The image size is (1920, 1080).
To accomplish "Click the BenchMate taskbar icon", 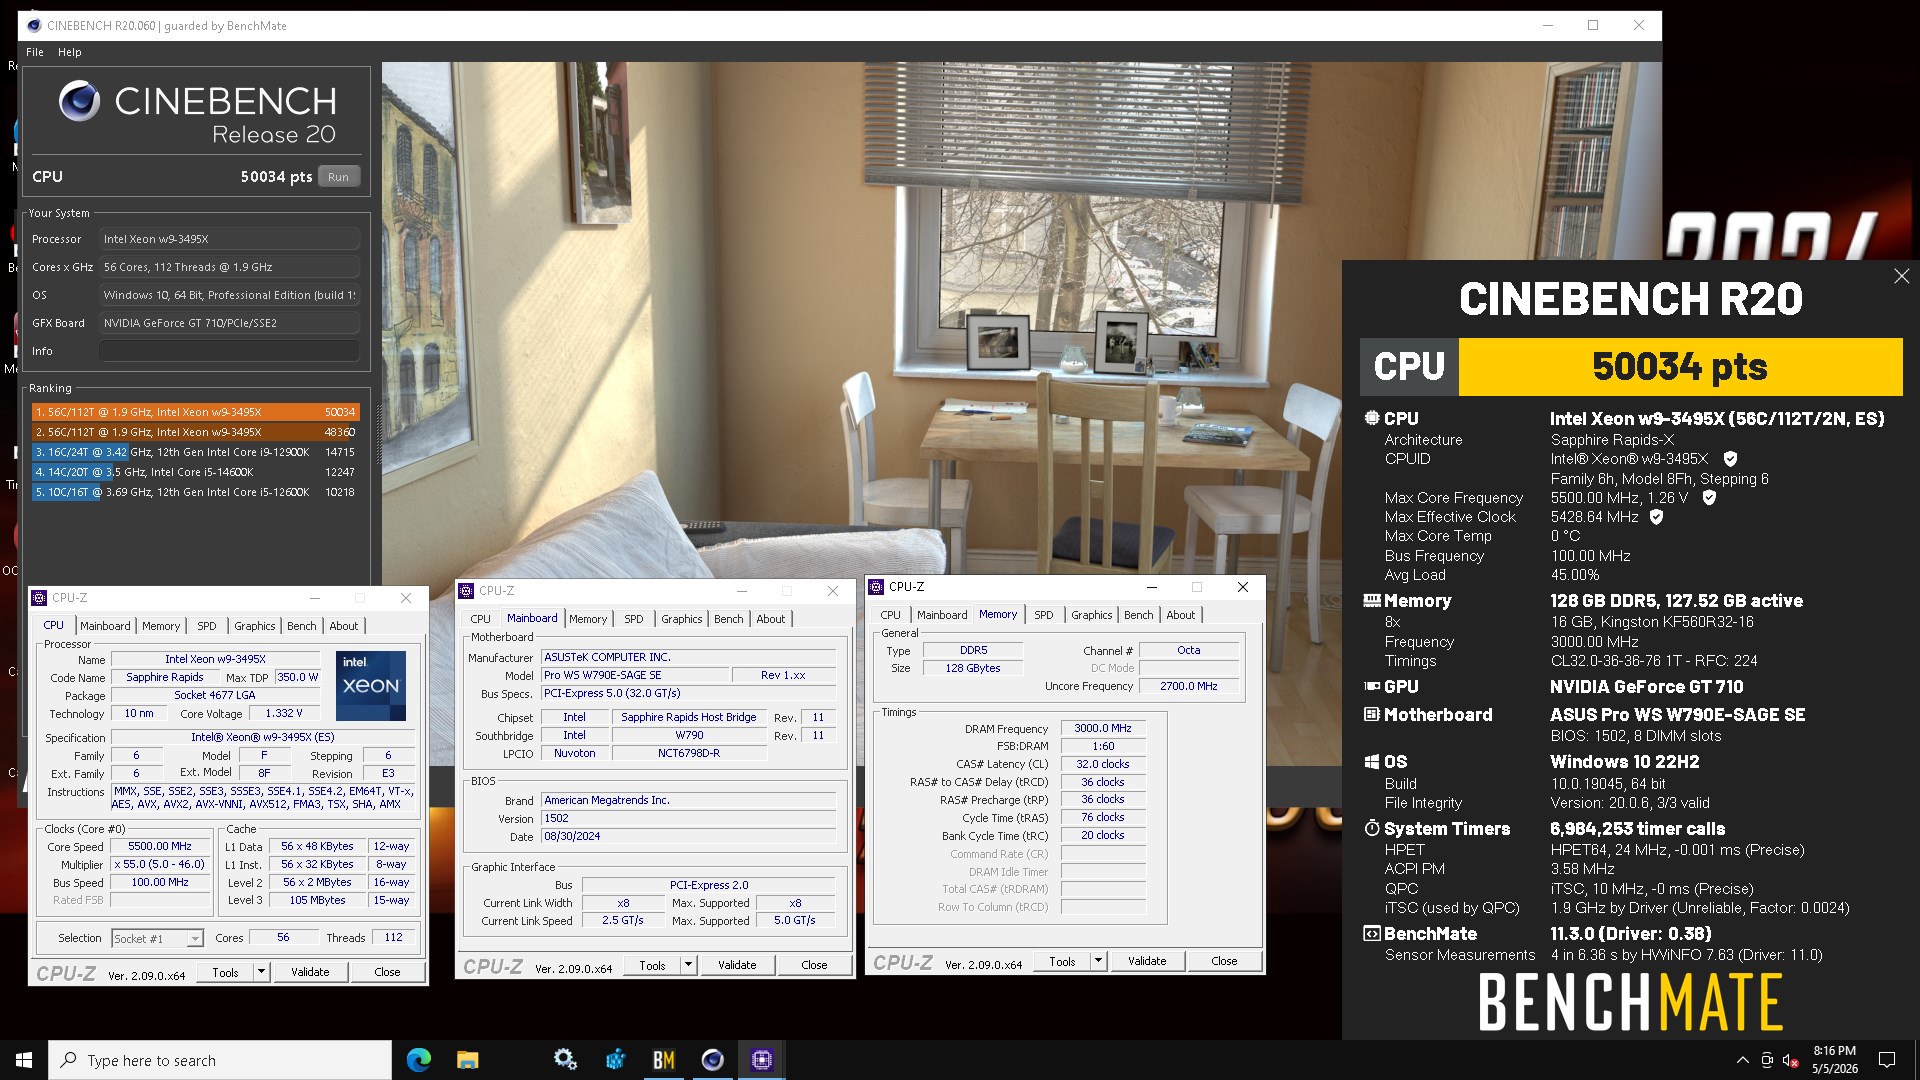I will click(663, 1060).
